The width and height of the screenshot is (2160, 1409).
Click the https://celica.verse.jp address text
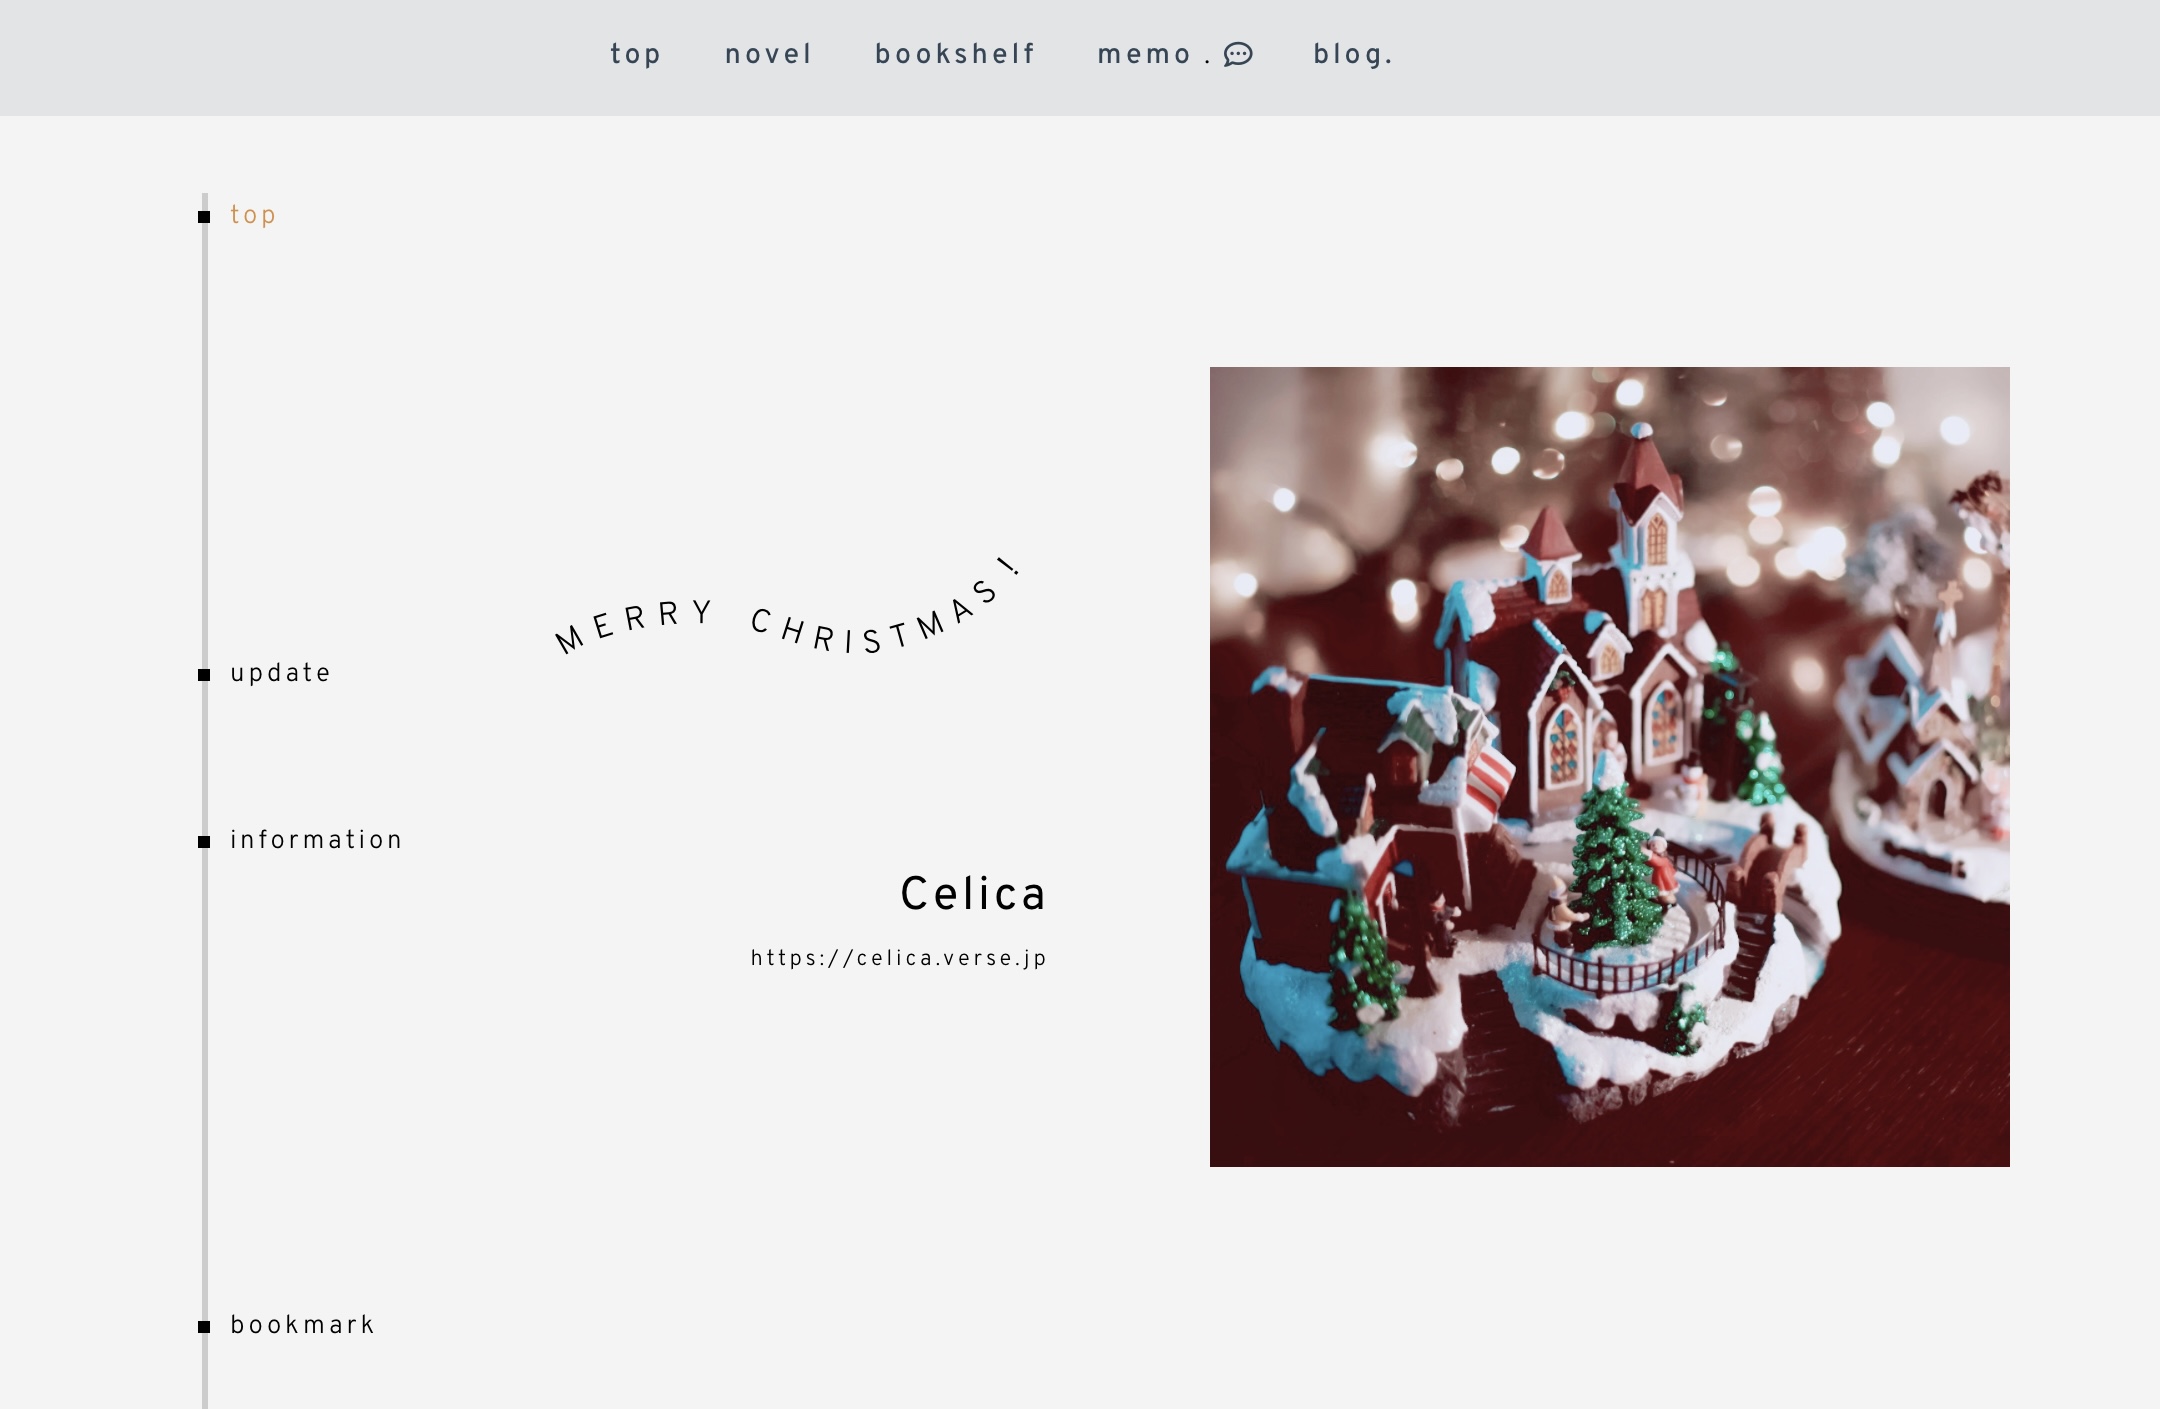coord(899,958)
